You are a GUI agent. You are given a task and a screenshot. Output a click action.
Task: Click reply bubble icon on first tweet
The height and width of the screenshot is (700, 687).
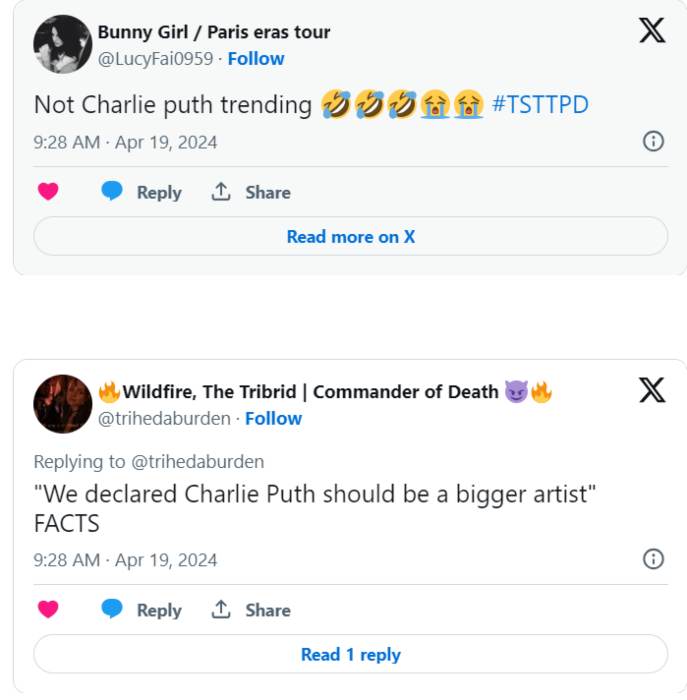pos(112,192)
